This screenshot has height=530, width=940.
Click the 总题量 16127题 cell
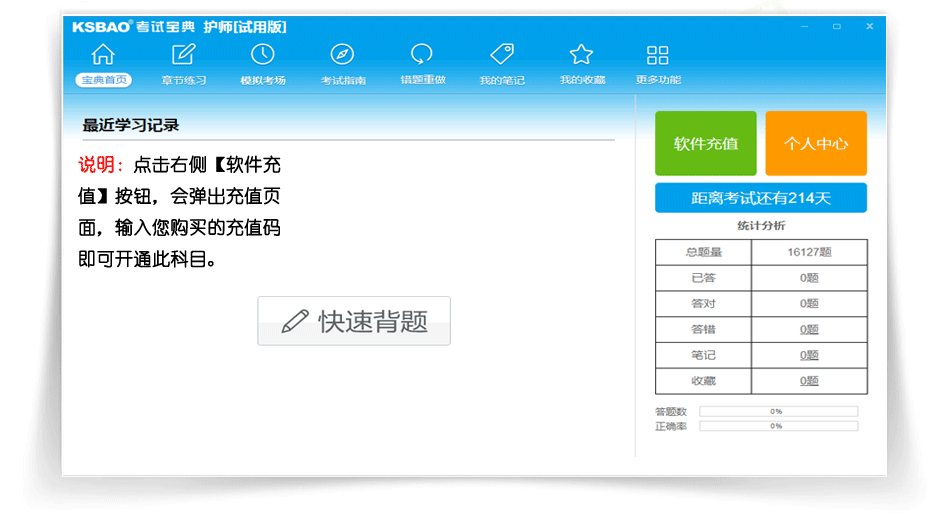[809, 252]
